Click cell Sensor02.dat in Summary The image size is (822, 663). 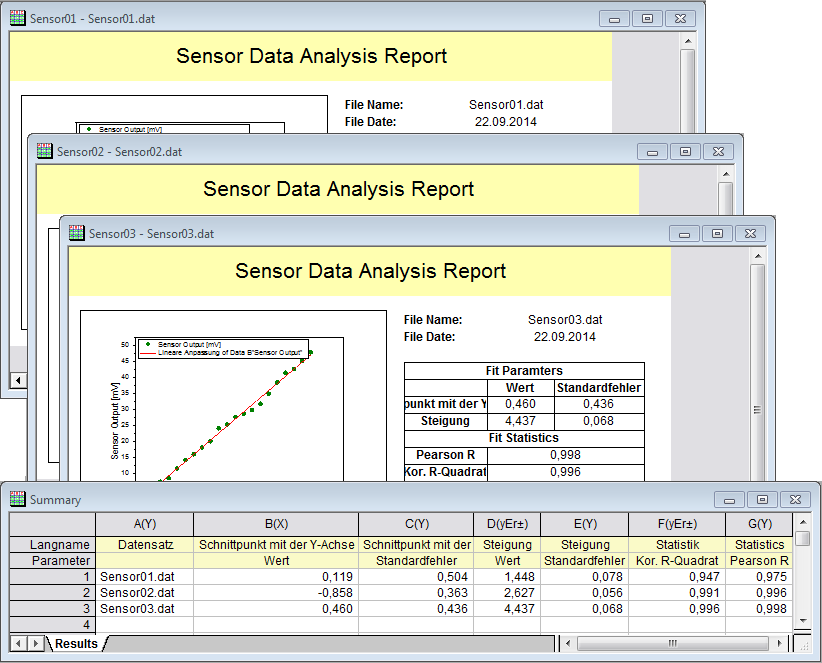(x=145, y=593)
